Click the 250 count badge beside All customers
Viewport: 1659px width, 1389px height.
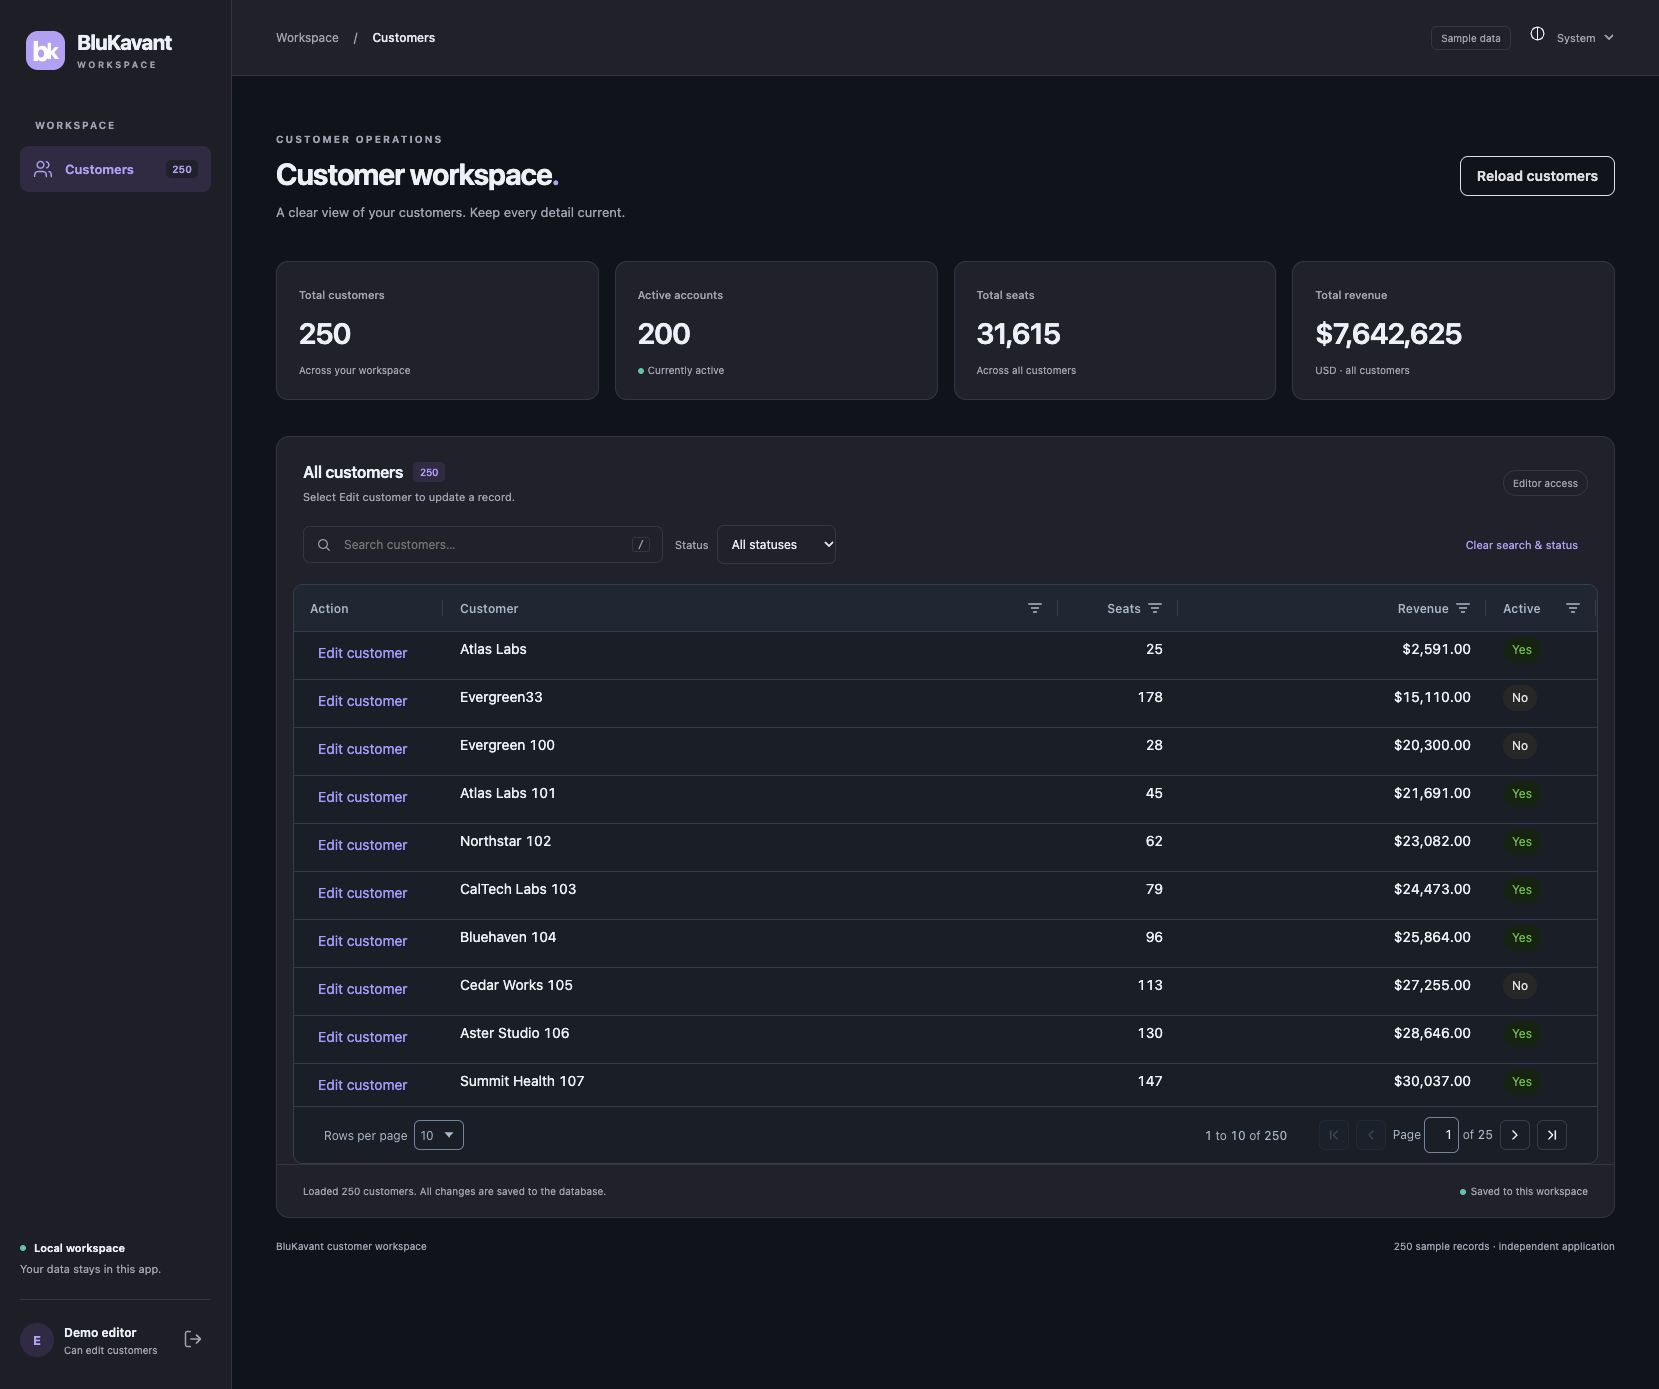(429, 472)
